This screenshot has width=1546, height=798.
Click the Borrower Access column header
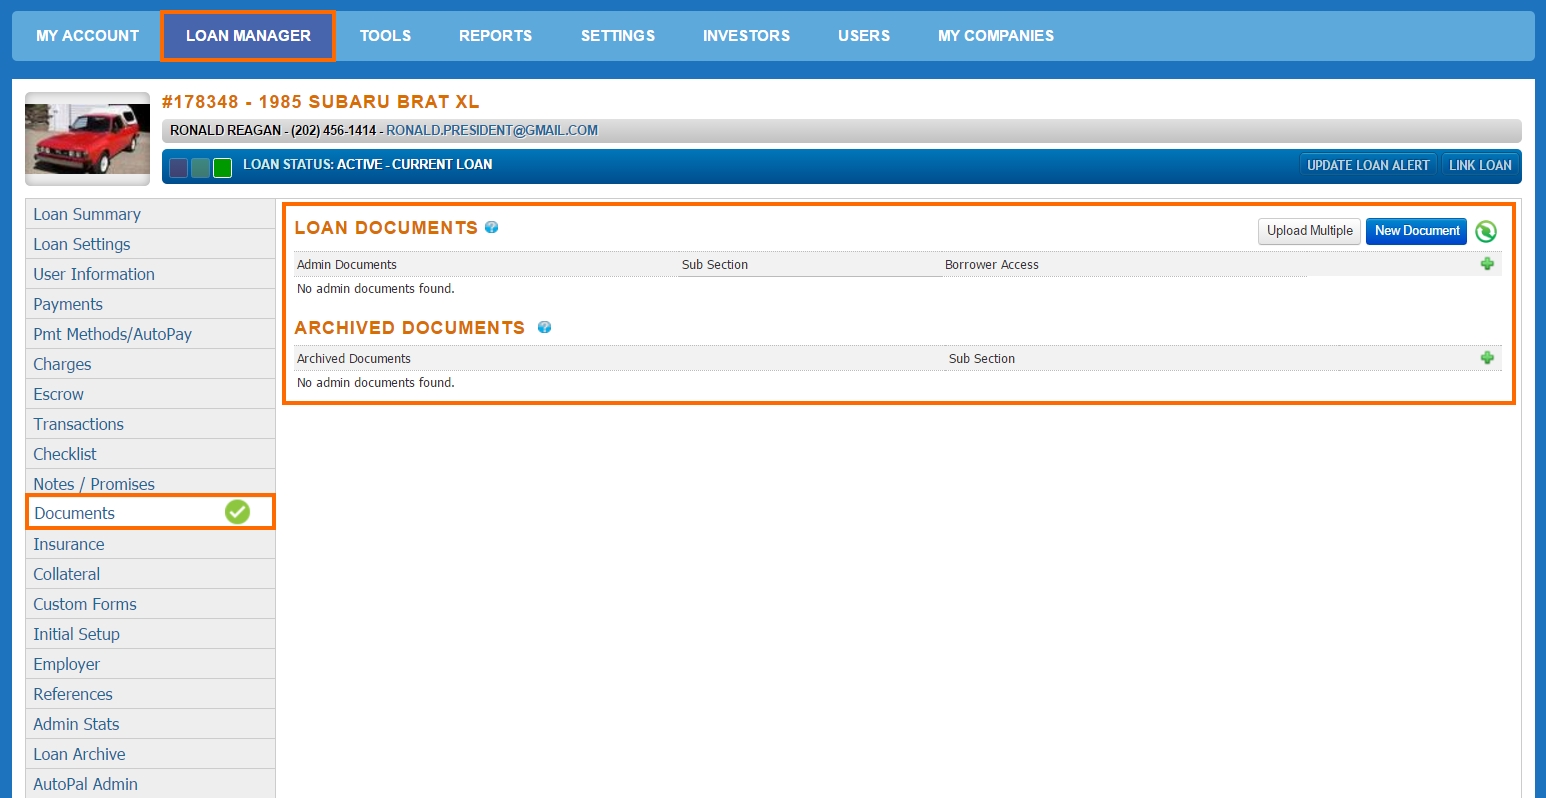point(991,265)
